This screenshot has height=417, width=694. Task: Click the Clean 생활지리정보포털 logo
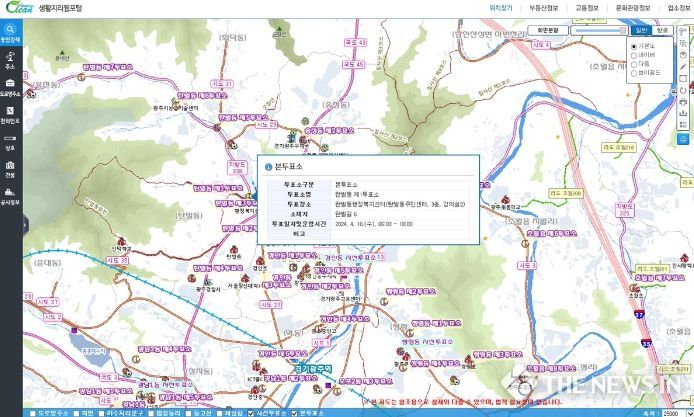(43, 8)
